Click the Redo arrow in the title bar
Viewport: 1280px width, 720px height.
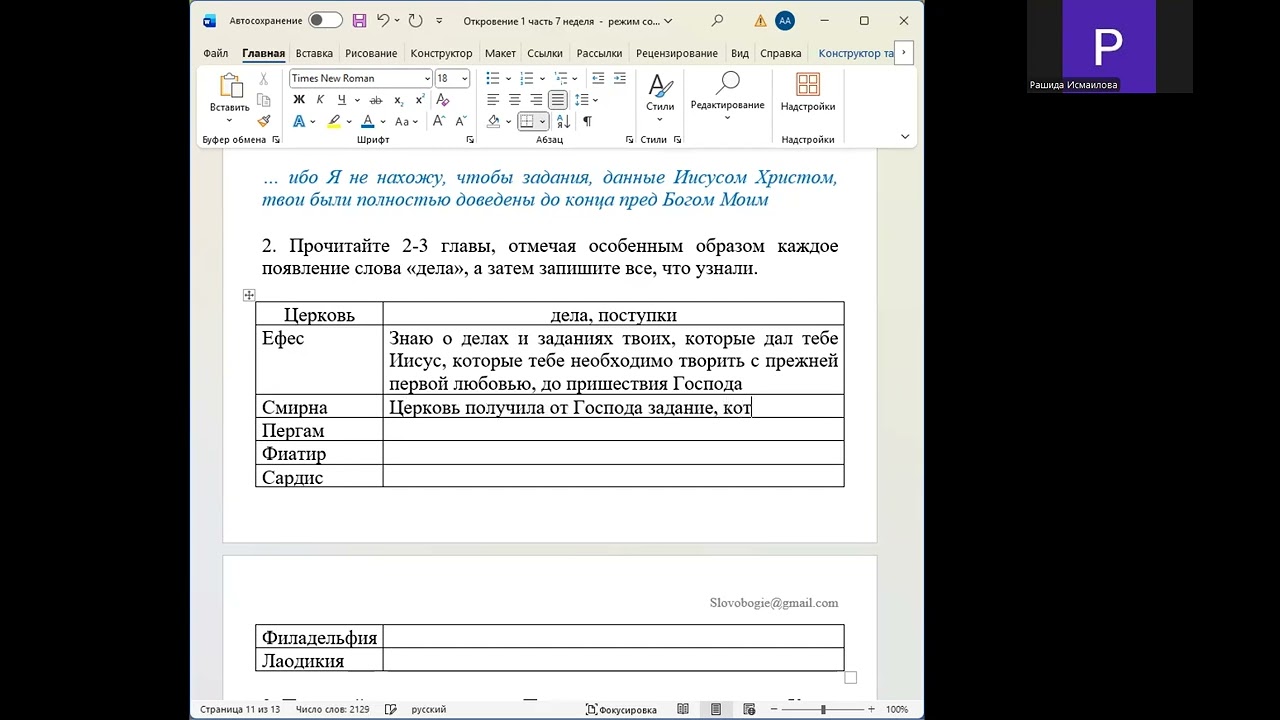416,20
